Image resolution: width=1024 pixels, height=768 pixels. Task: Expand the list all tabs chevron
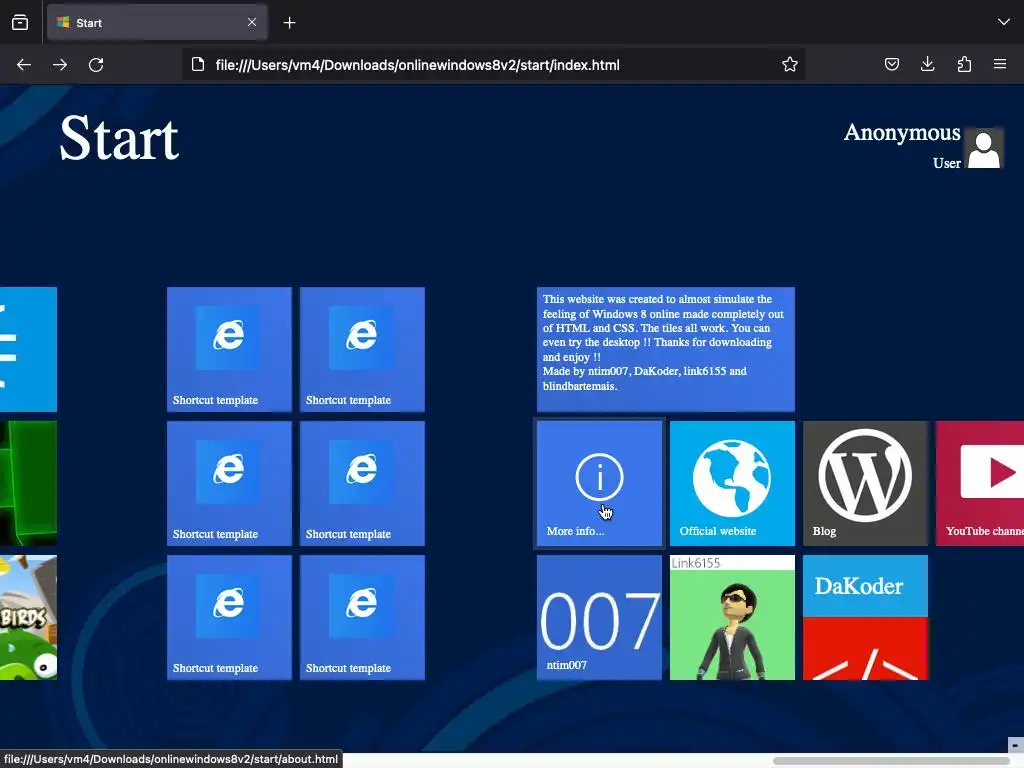[x=1004, y=22]
